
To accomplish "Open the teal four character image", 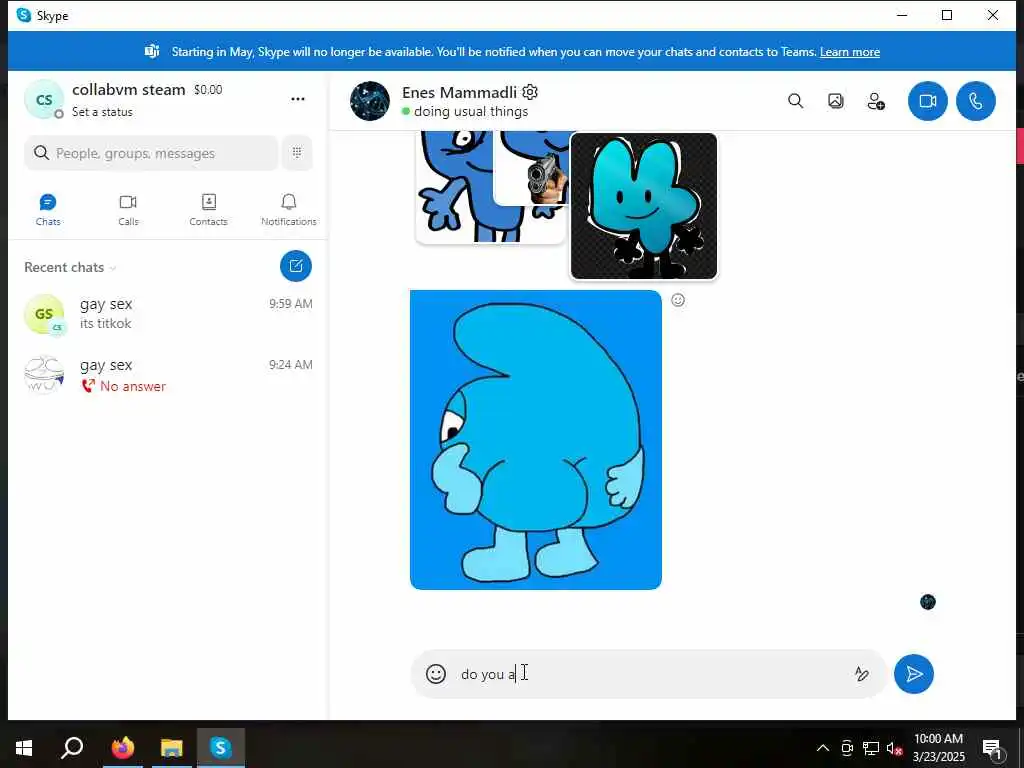I will pos(643,206).
